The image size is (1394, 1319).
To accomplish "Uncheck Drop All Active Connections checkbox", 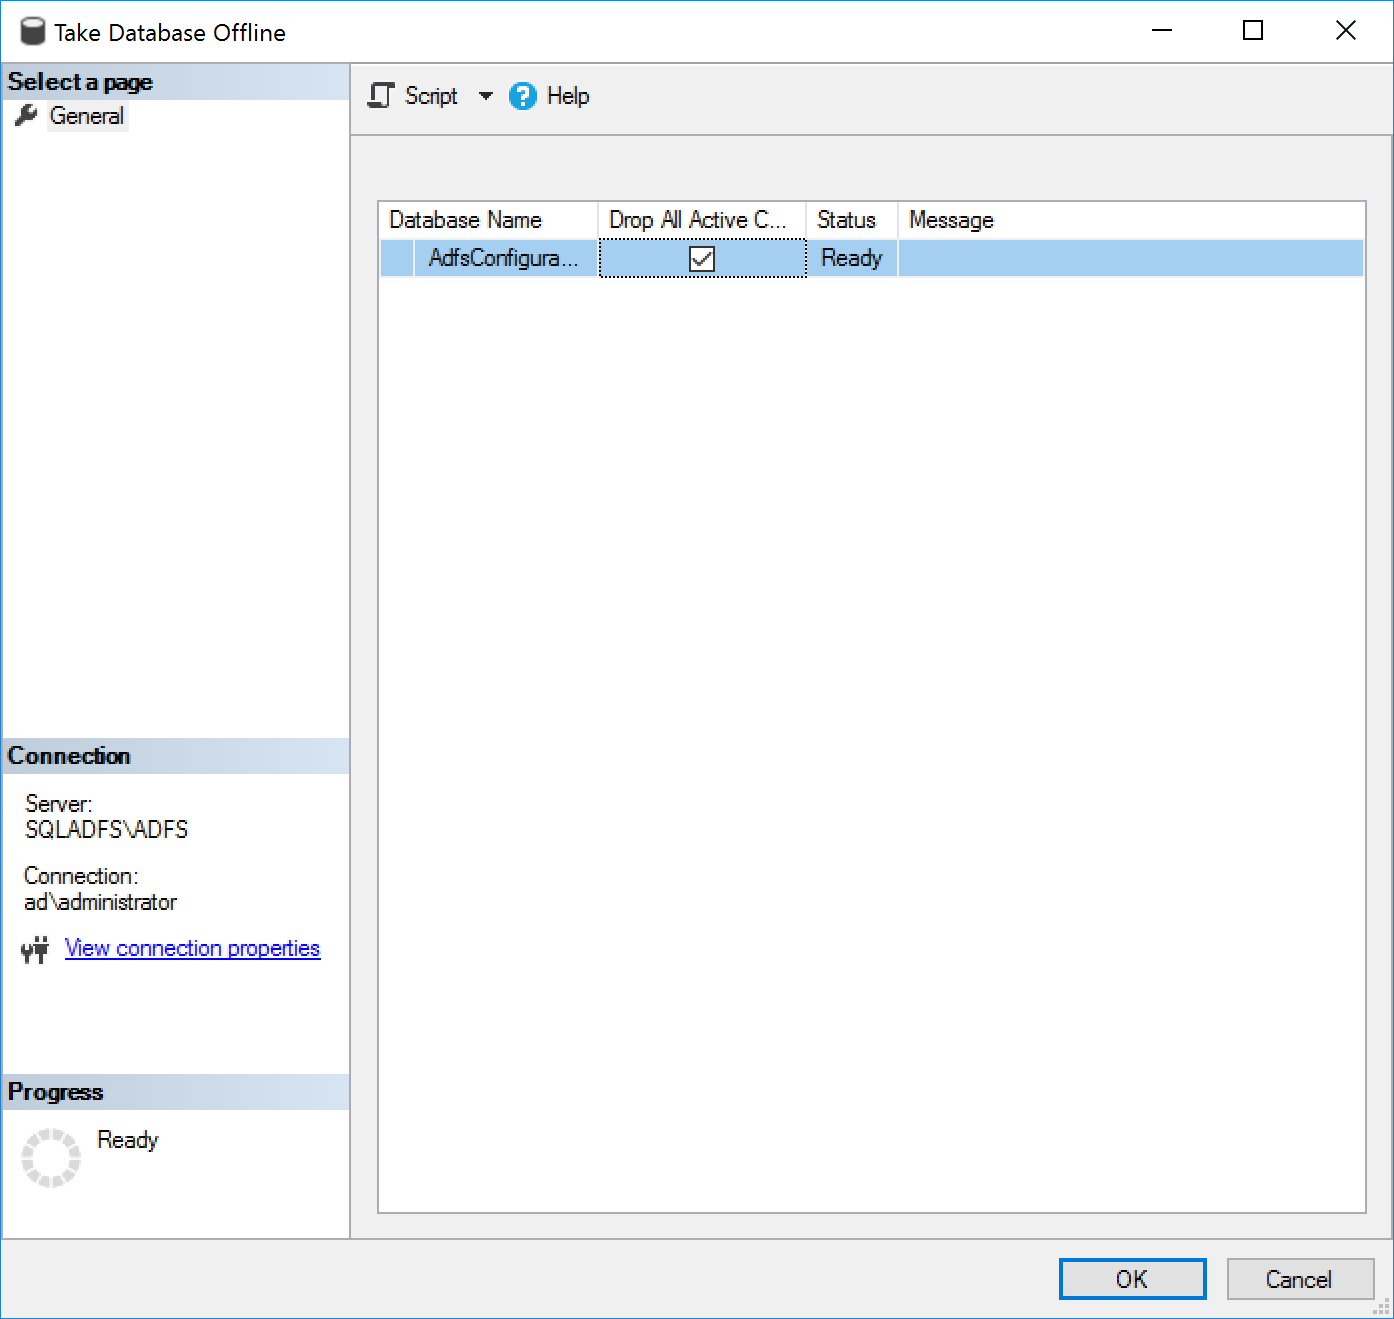I will pyautogui.click(x=702, y=259).
